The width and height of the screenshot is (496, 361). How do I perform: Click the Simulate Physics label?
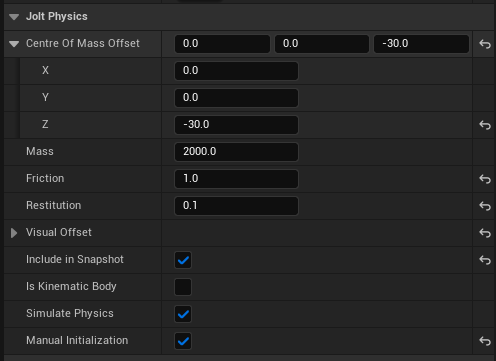pos(70,313)
